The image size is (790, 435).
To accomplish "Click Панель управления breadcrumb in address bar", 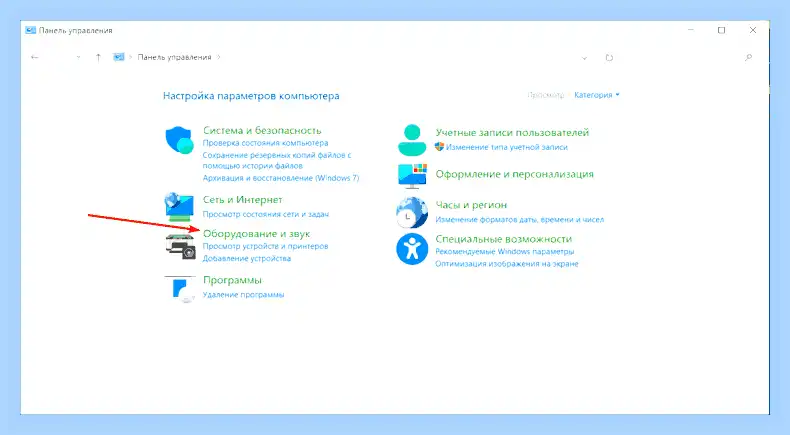I will click(174, 57).
